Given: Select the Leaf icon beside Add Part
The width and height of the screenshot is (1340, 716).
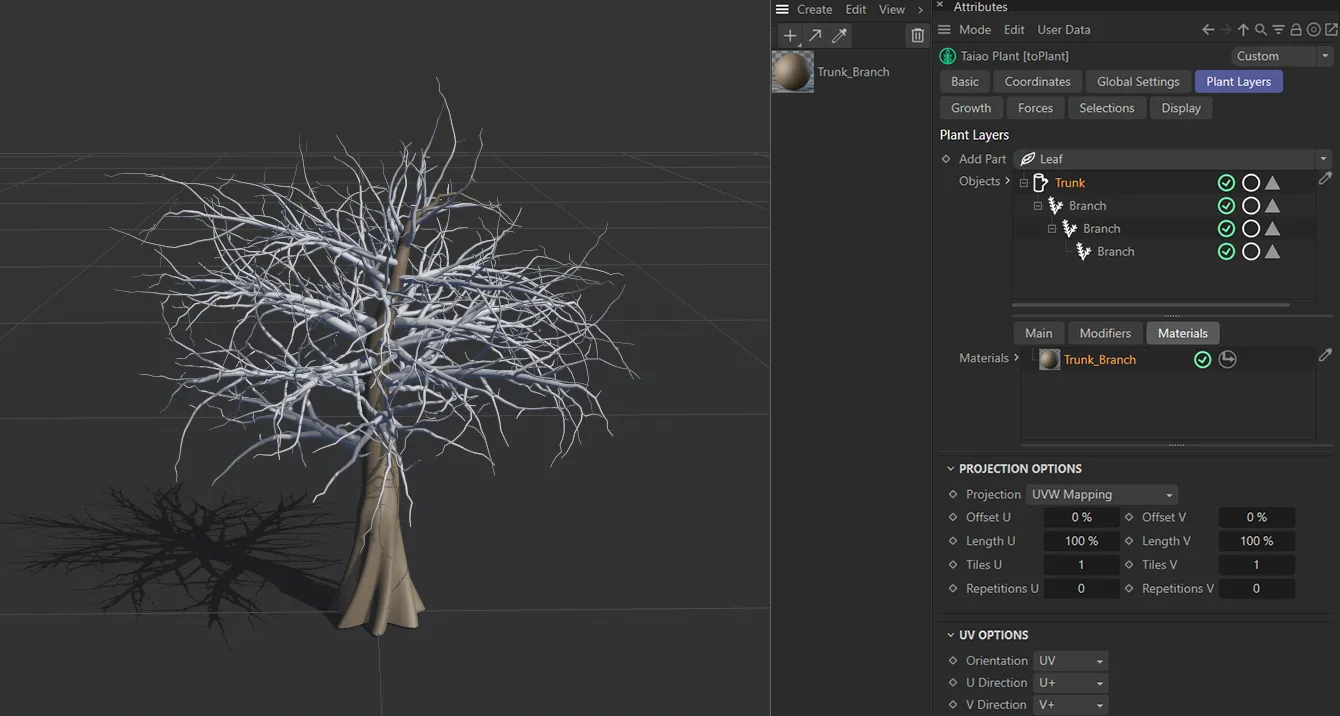Looking at the screenshot, I should 1029,158.
